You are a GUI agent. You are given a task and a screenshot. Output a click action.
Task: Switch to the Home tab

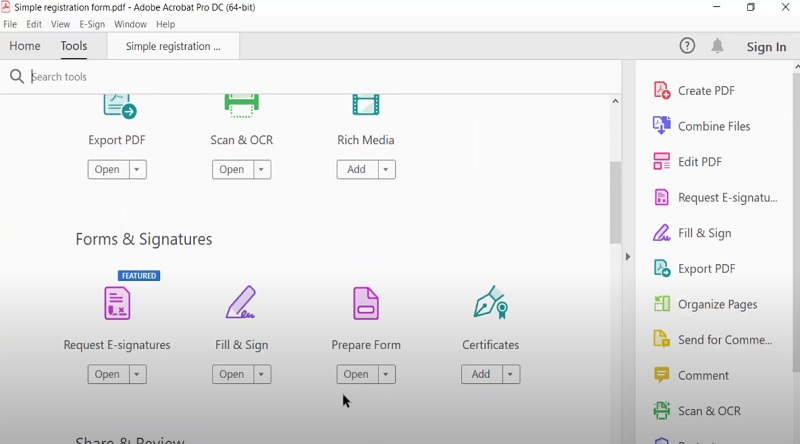coord(25,46)
